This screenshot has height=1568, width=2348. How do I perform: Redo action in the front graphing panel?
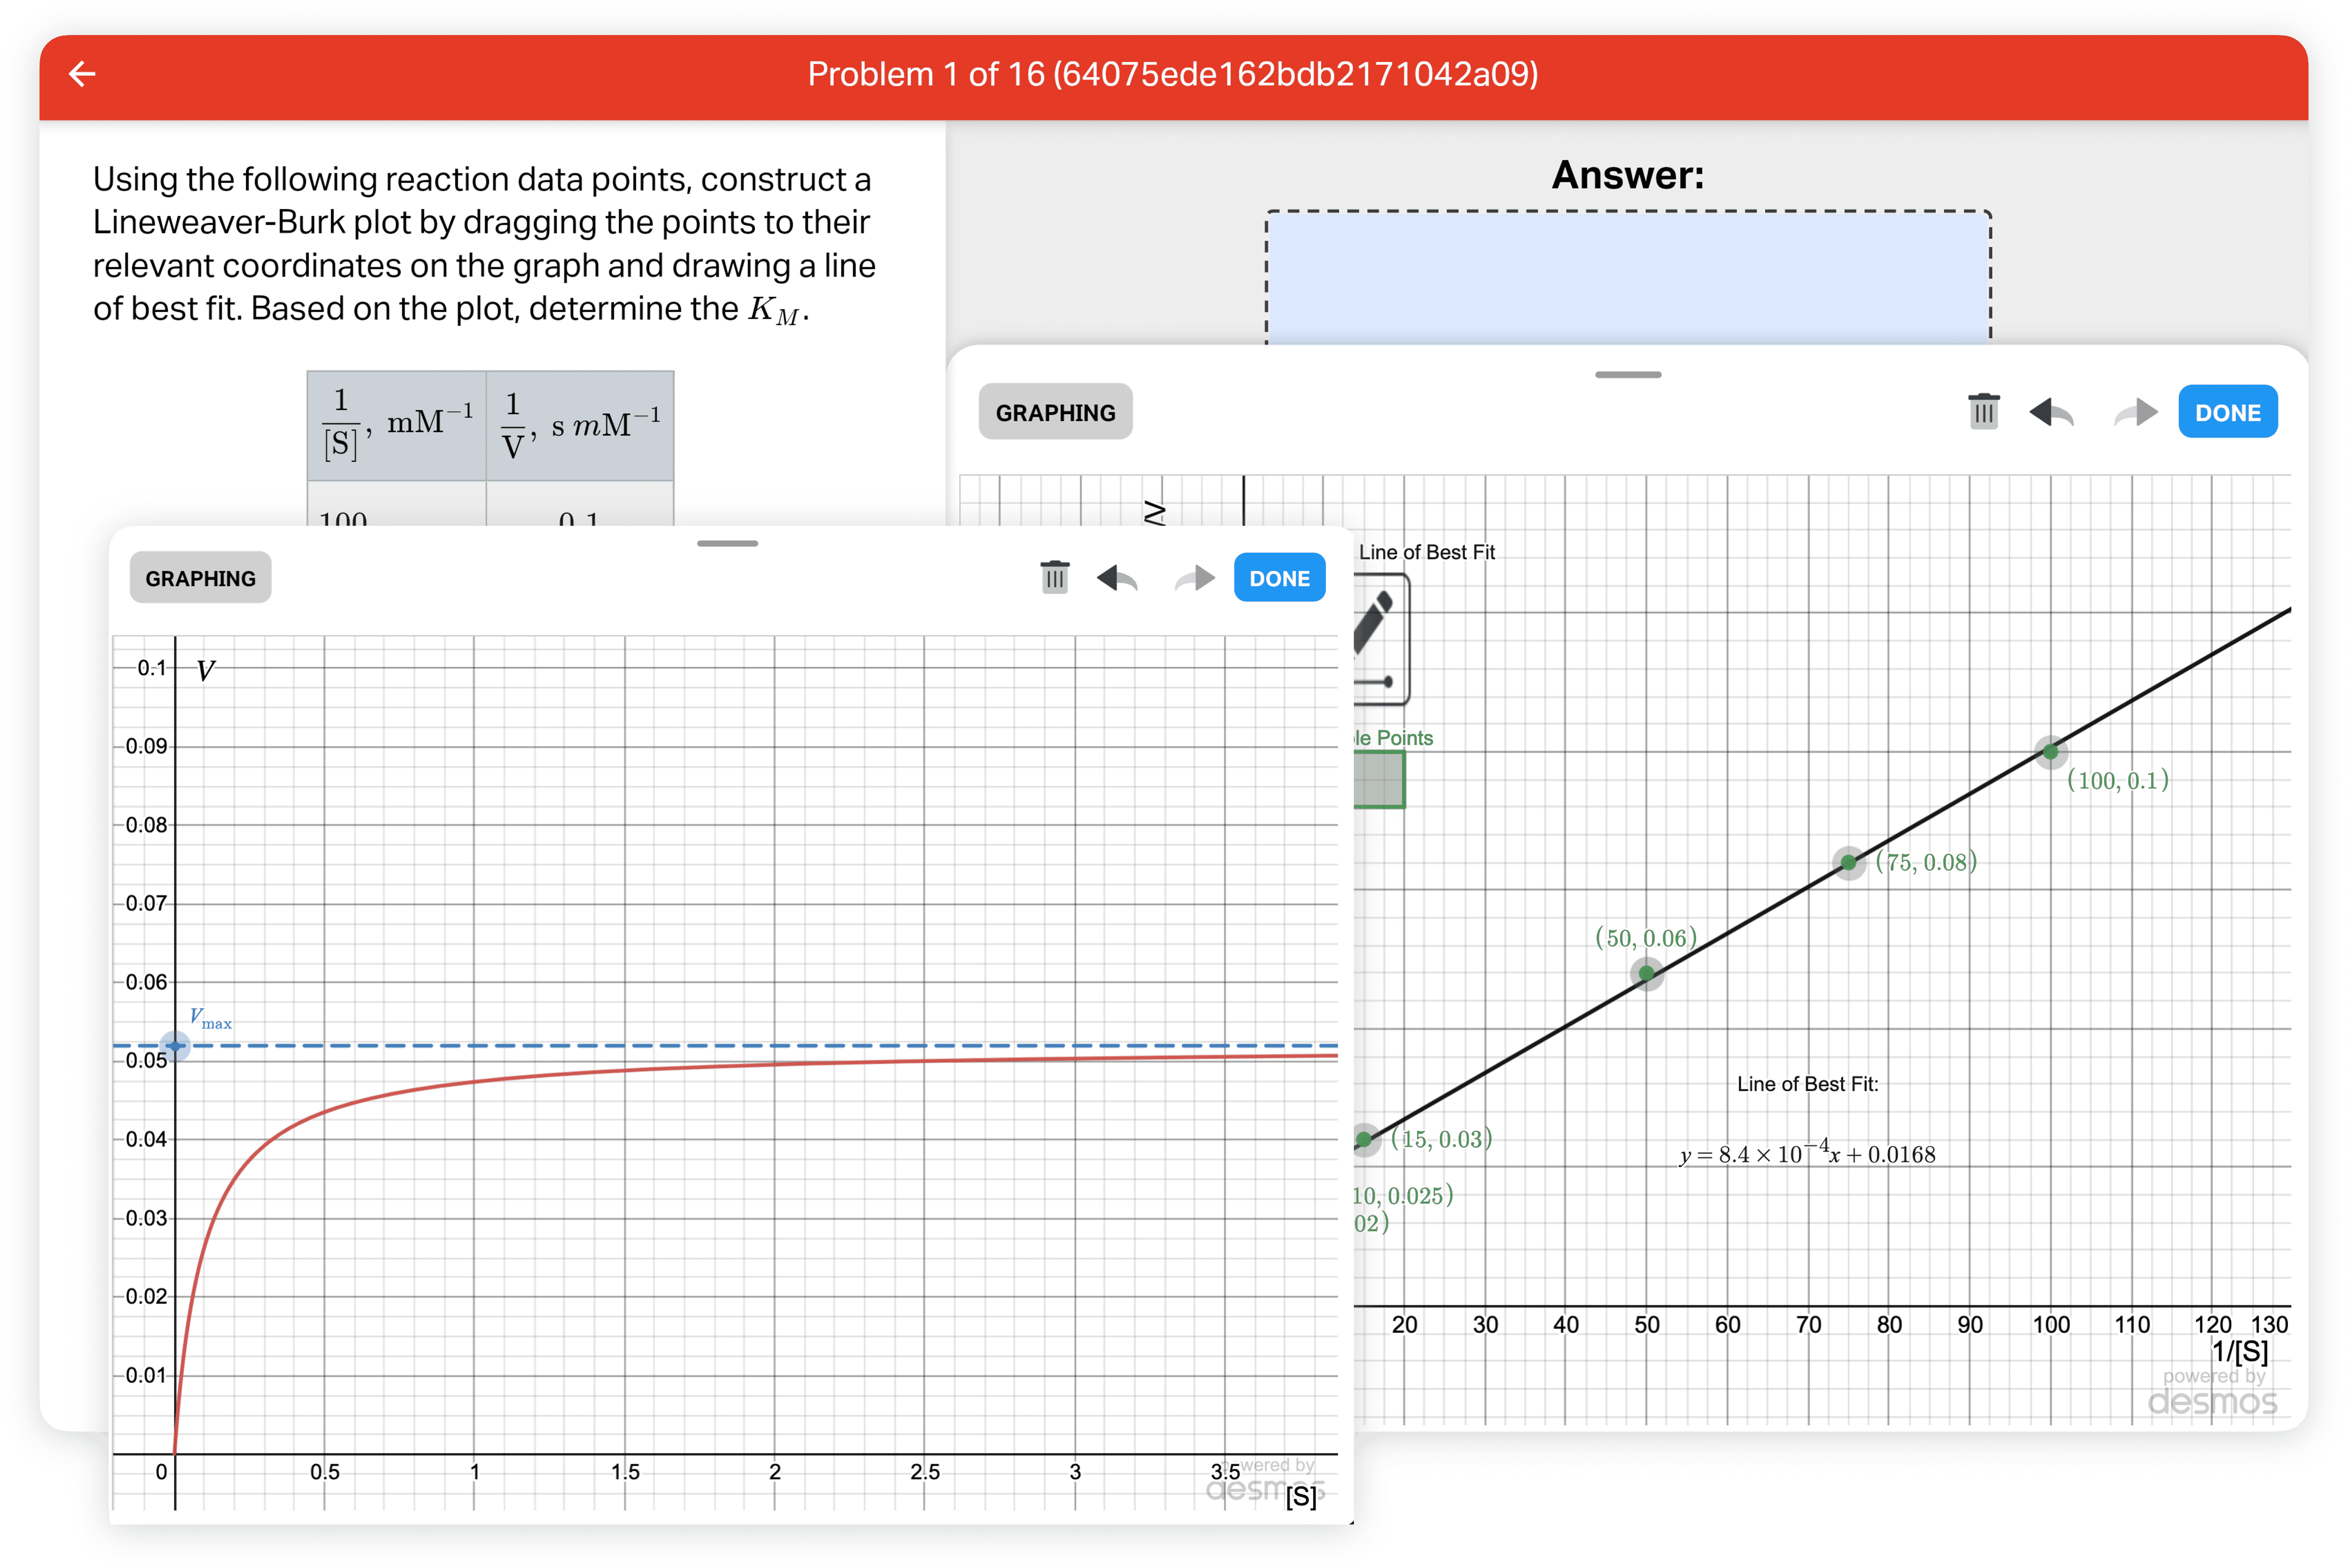point(1195,578)
